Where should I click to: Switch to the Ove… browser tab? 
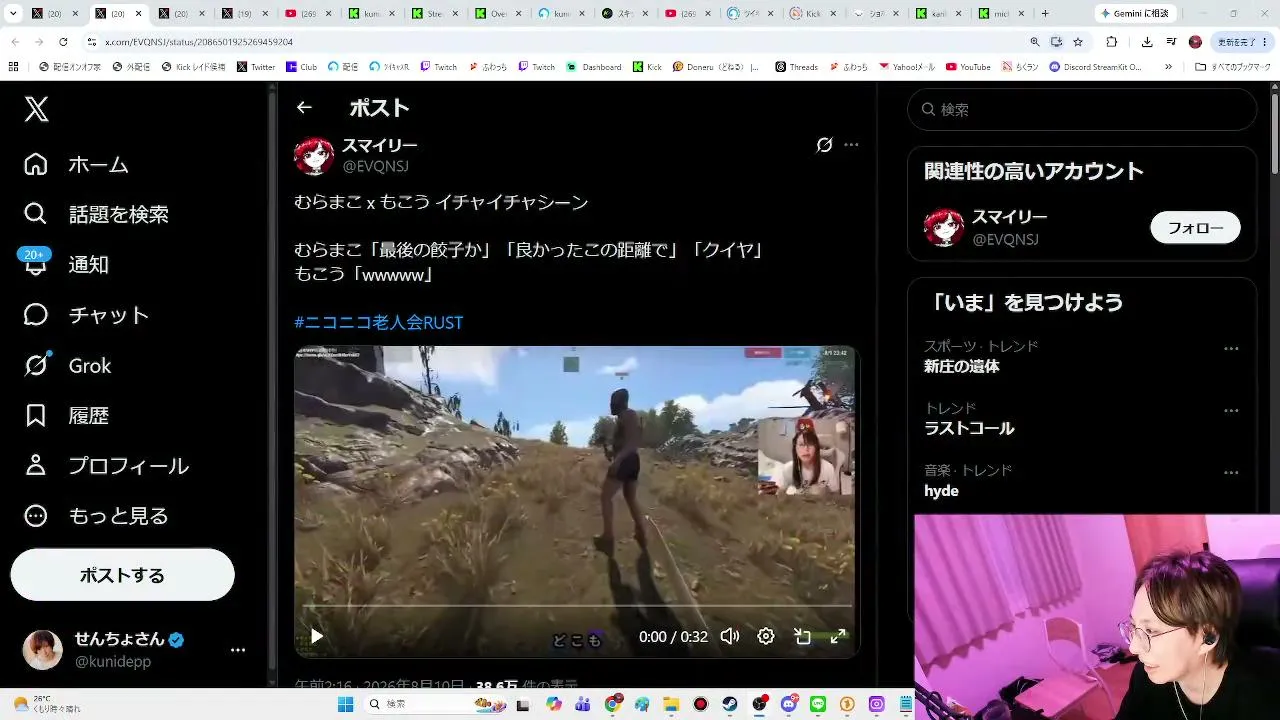tap(499, 14)
